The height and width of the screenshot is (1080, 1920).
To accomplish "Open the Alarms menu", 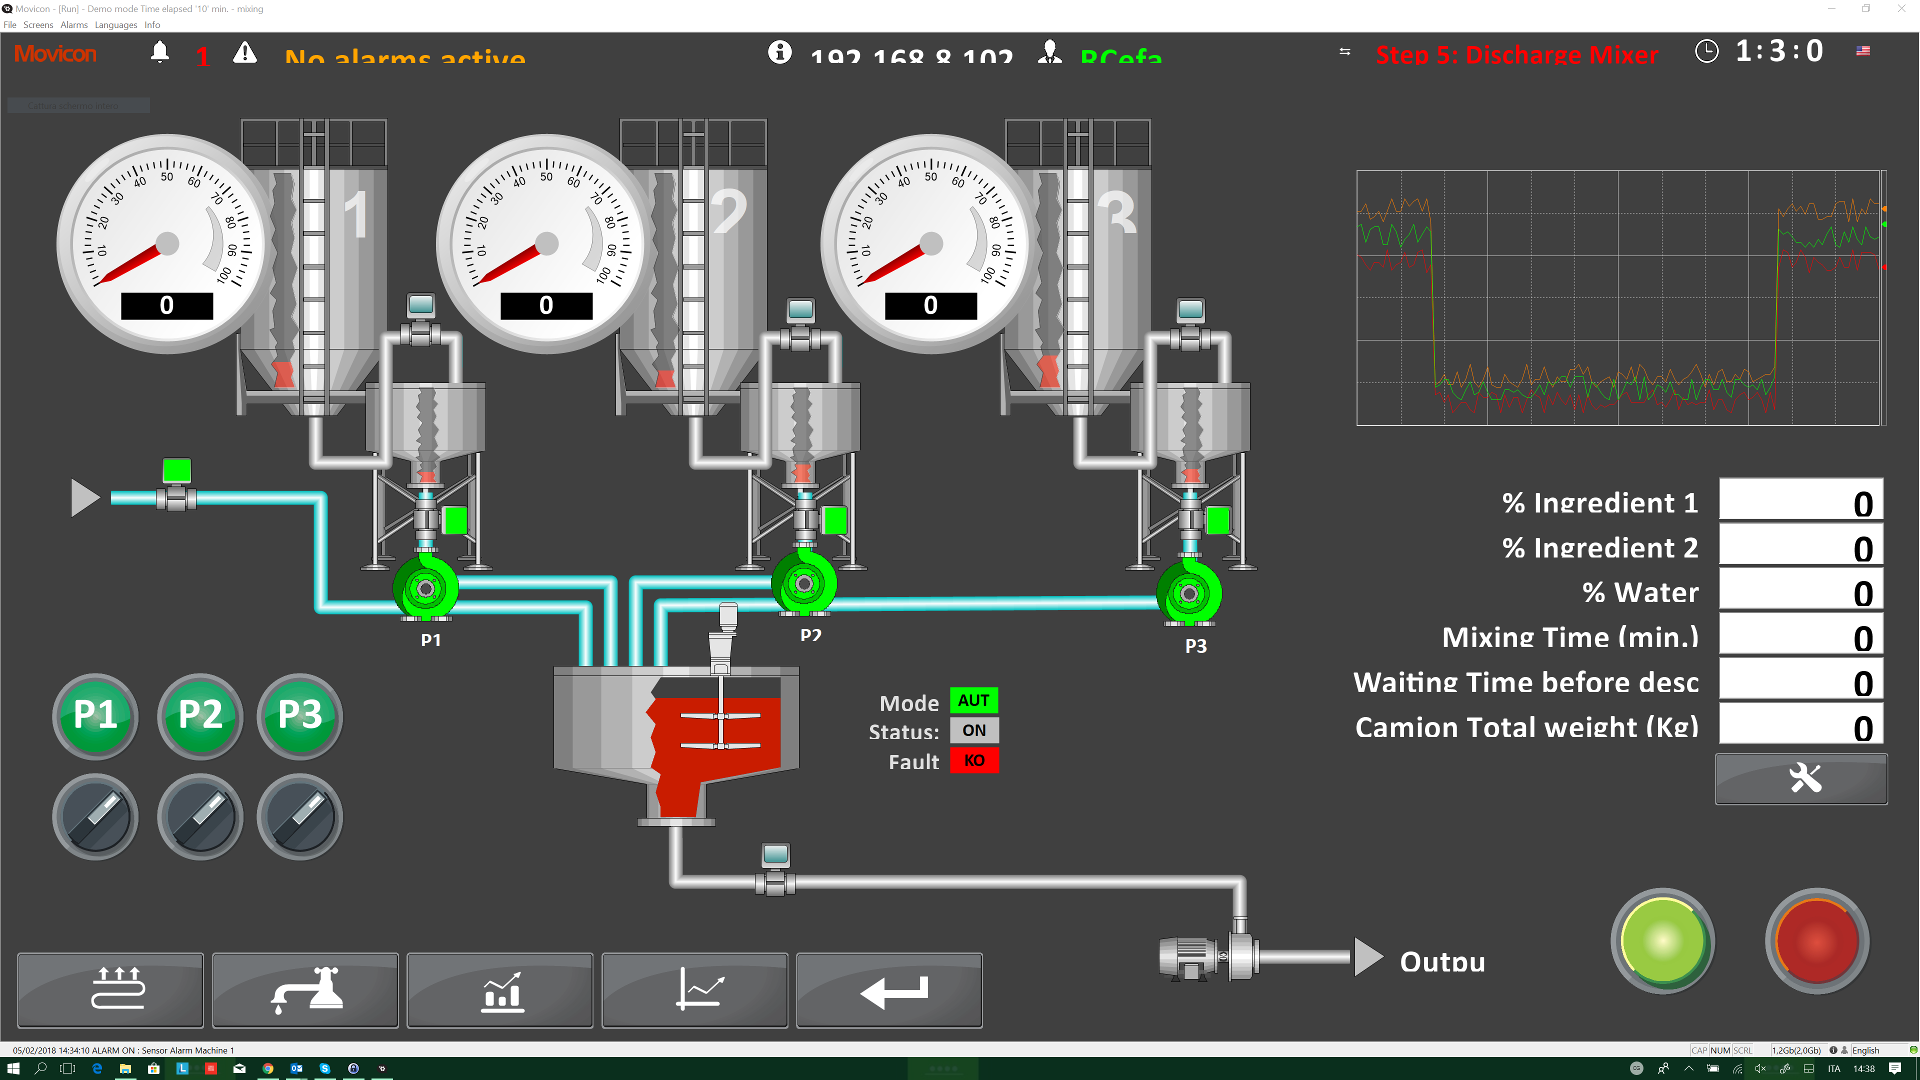I will (x=74, y=25).
